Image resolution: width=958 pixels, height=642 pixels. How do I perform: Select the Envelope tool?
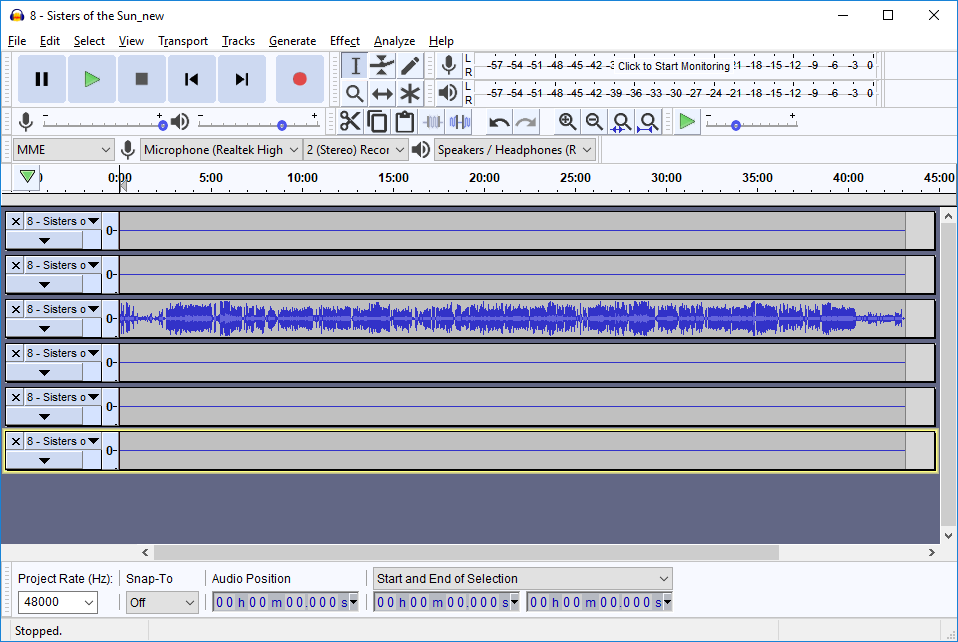point(382,66)
